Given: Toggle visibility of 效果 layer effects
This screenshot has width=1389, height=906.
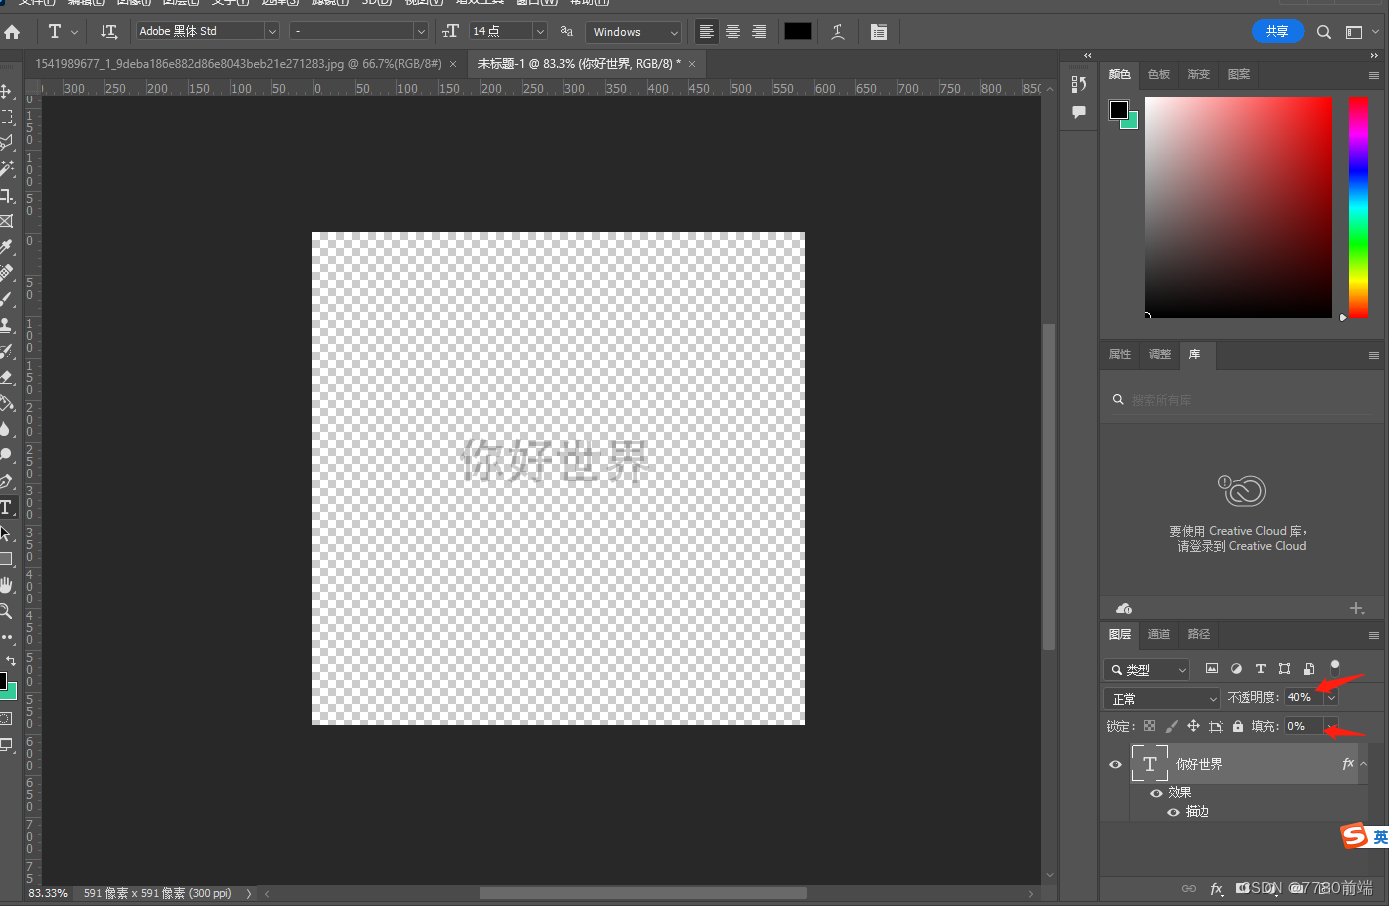Looking at the screenshot, I should [1156, 792].
